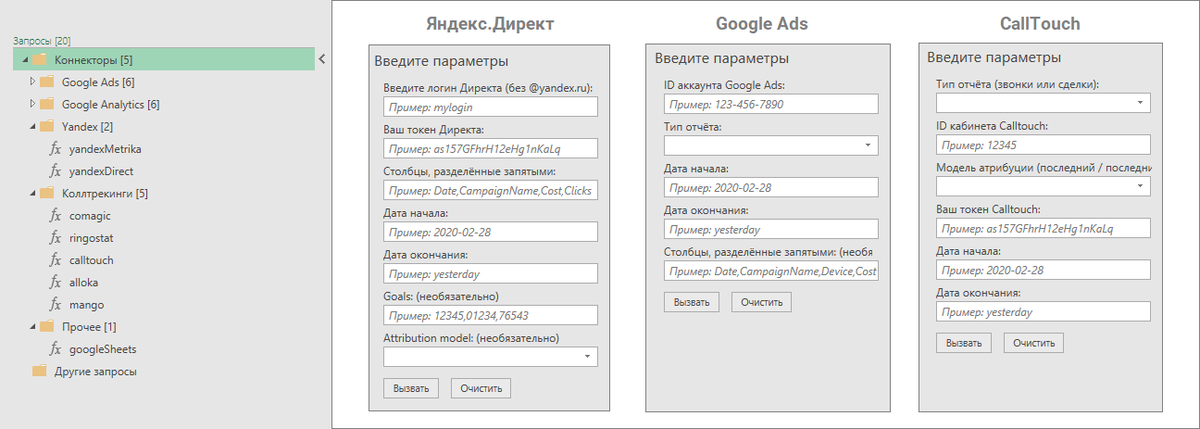Screen dimensions: 1200x429
Task: Collapse the Прочее [1] folder
Action: click(x=32, y=327)
